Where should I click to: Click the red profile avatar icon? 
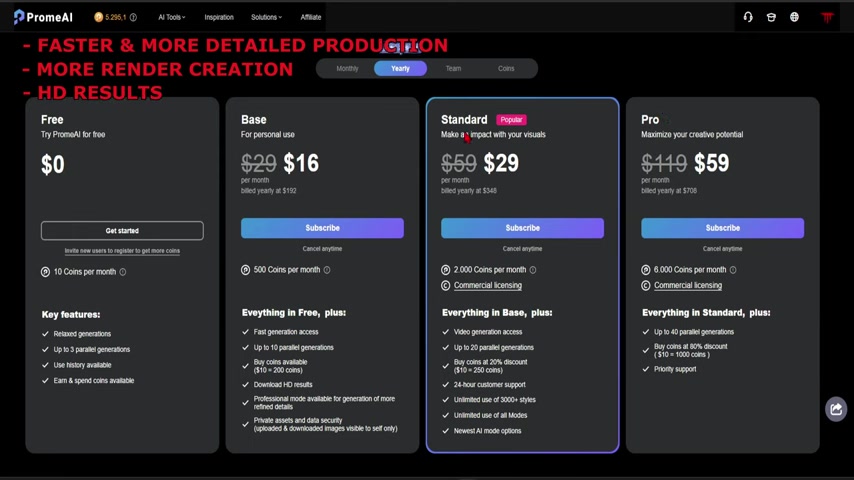pos(827,17)
